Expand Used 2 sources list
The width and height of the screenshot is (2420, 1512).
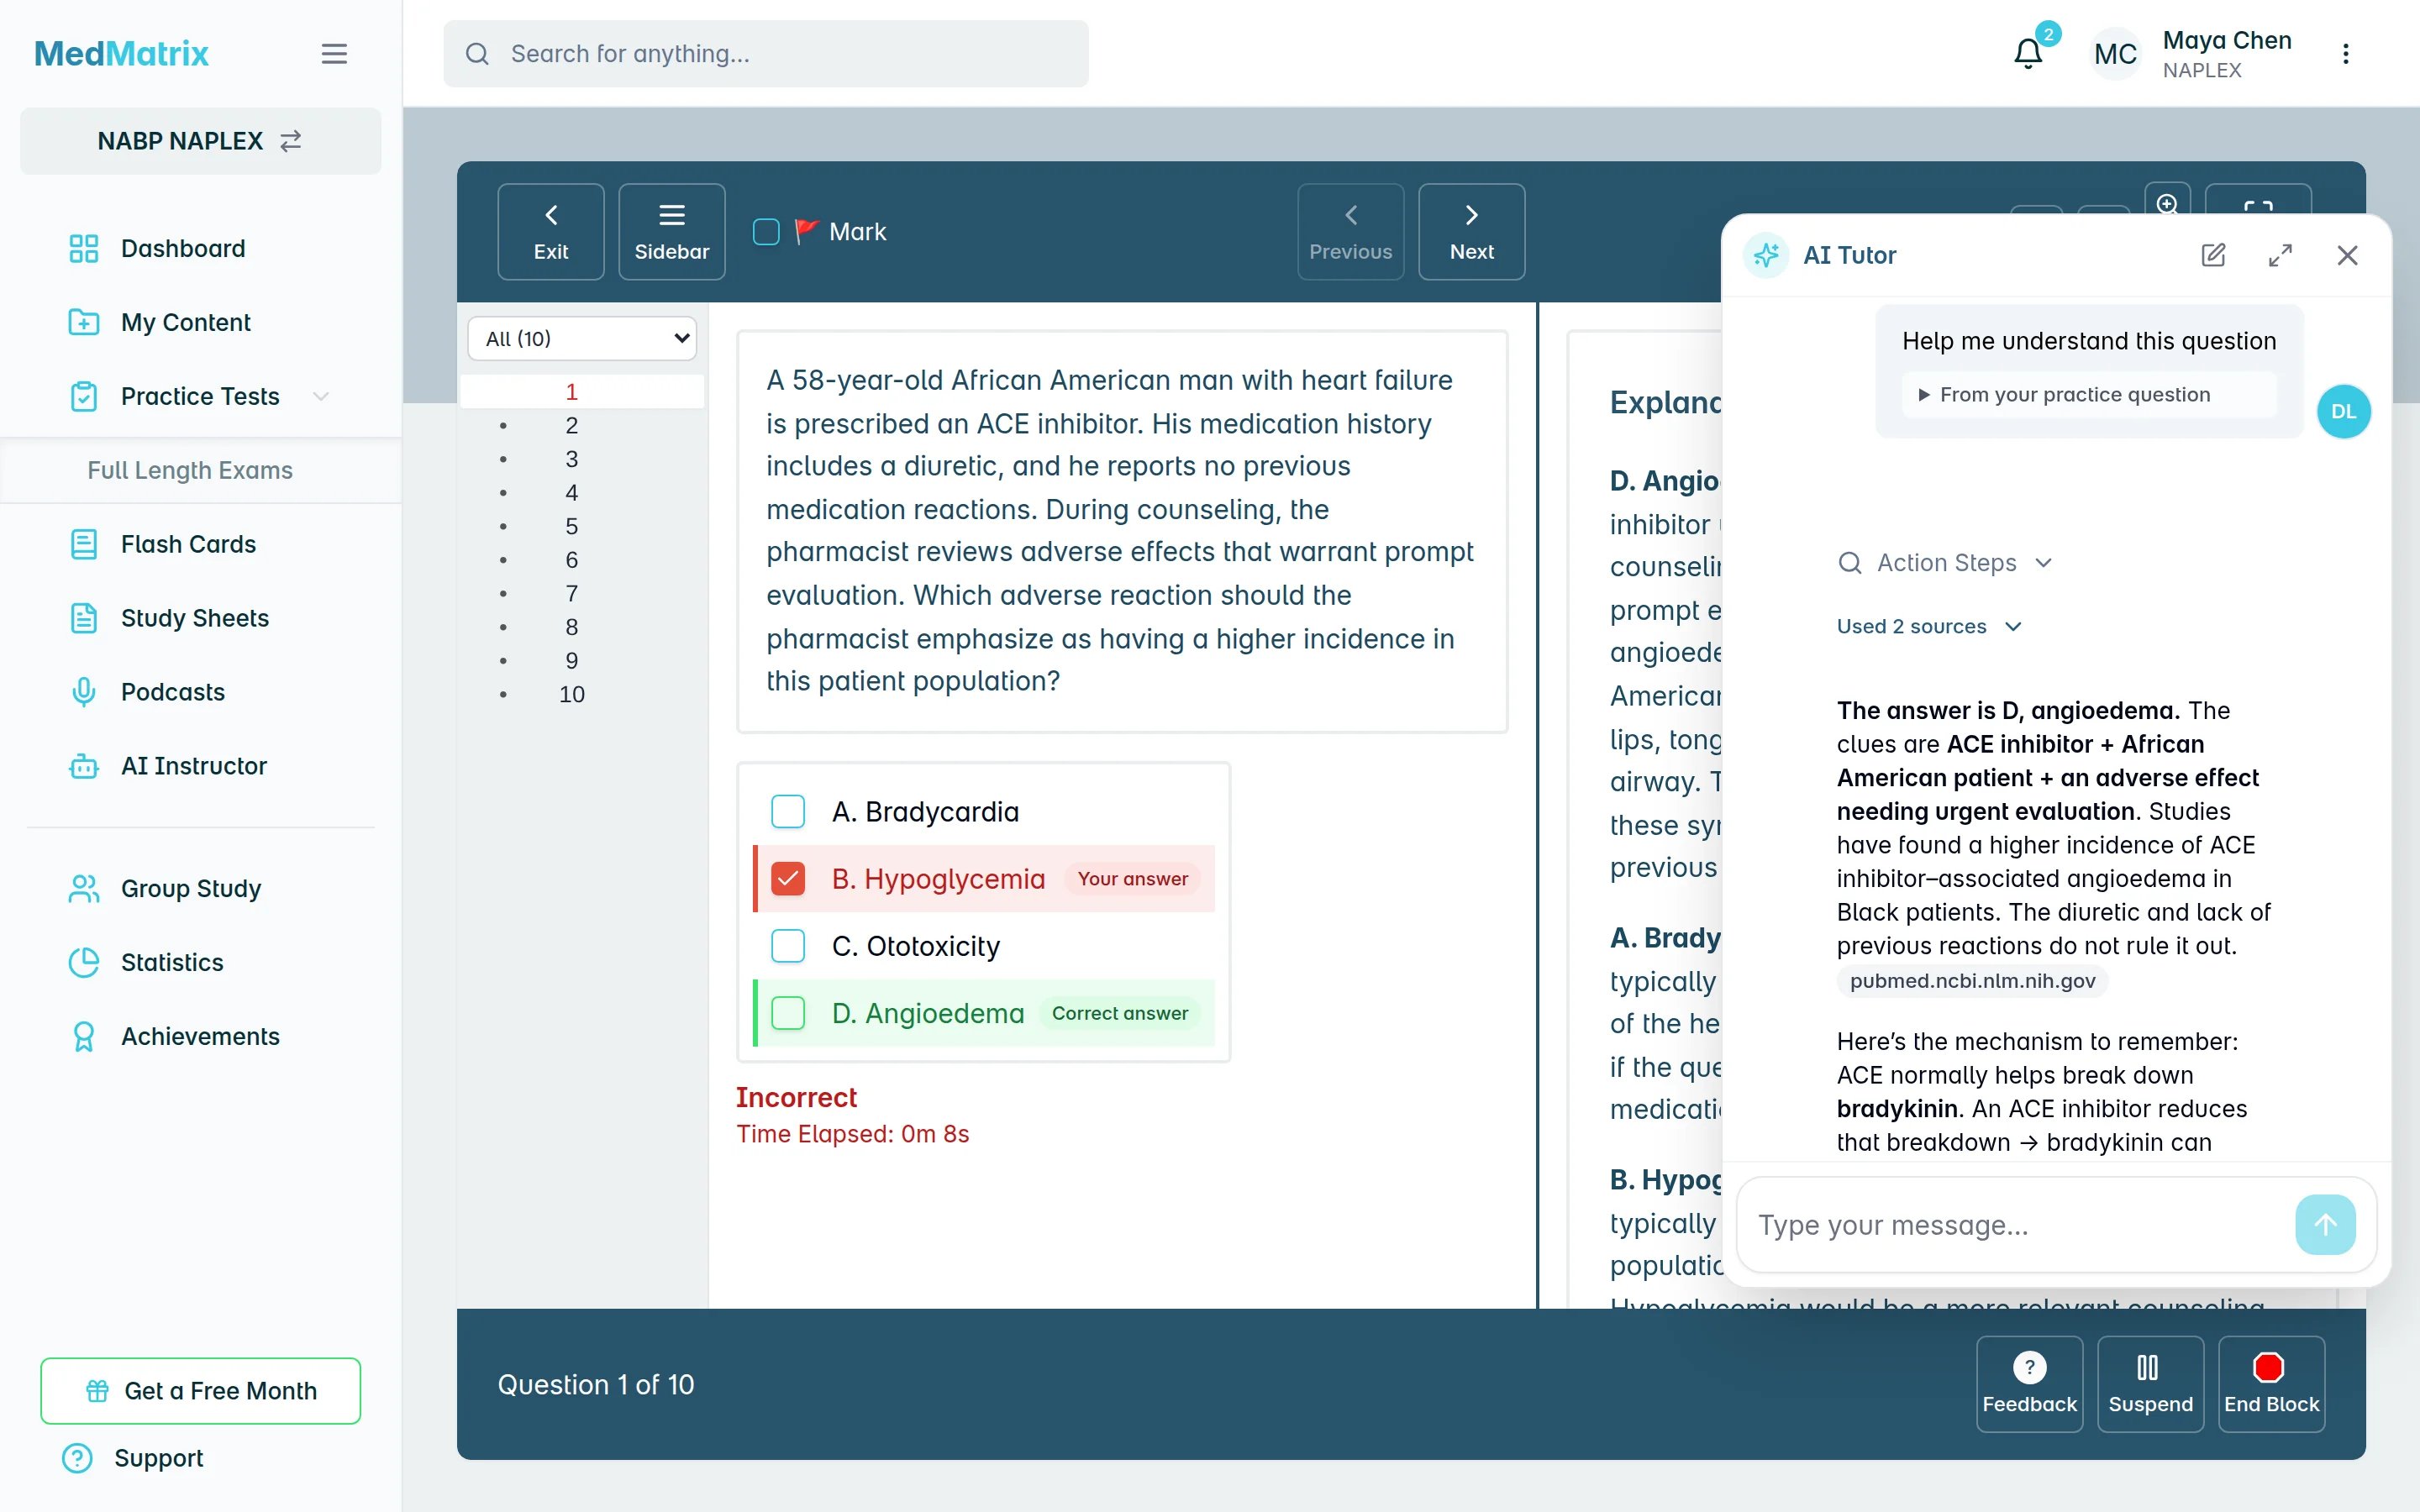(1929, 626)
